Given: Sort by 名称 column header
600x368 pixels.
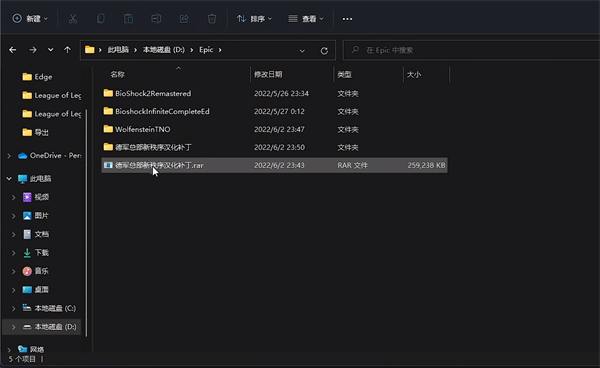Looking at the screenshot, I should pyautogui.click(x=117, y=75).
